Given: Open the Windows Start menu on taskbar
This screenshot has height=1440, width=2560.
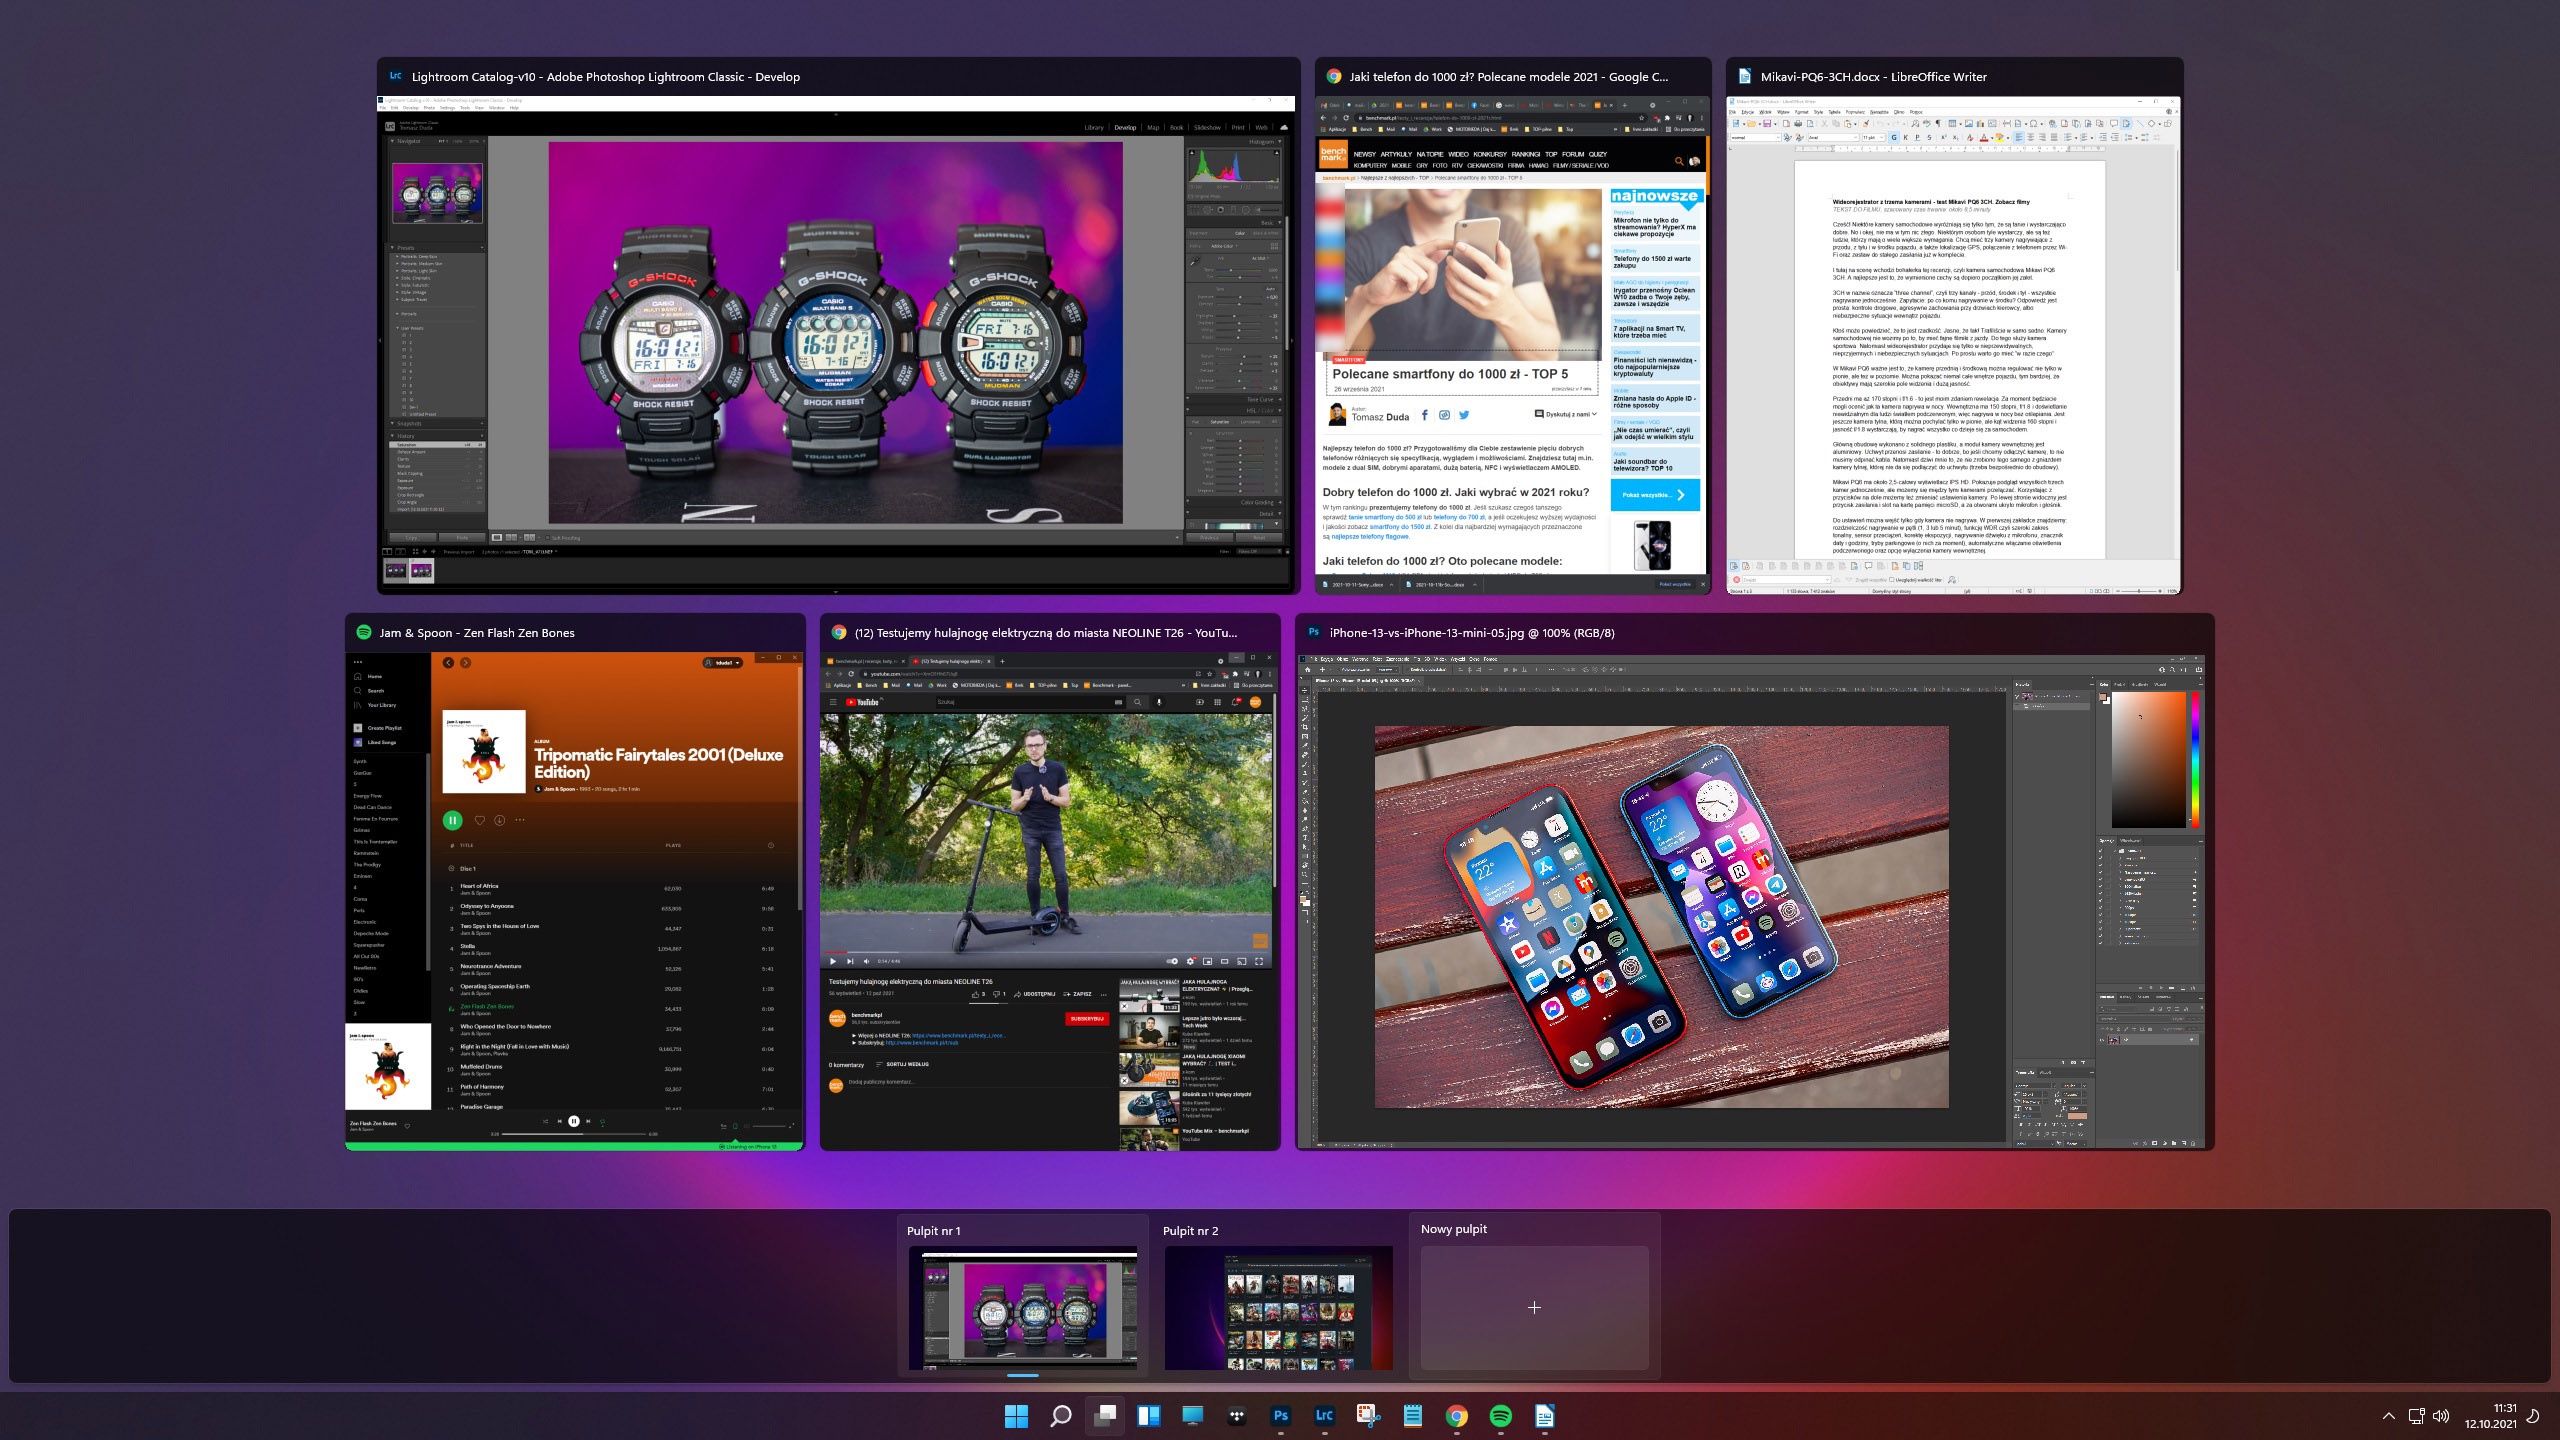Looking at the screenshot, I should (1016, 1416).
